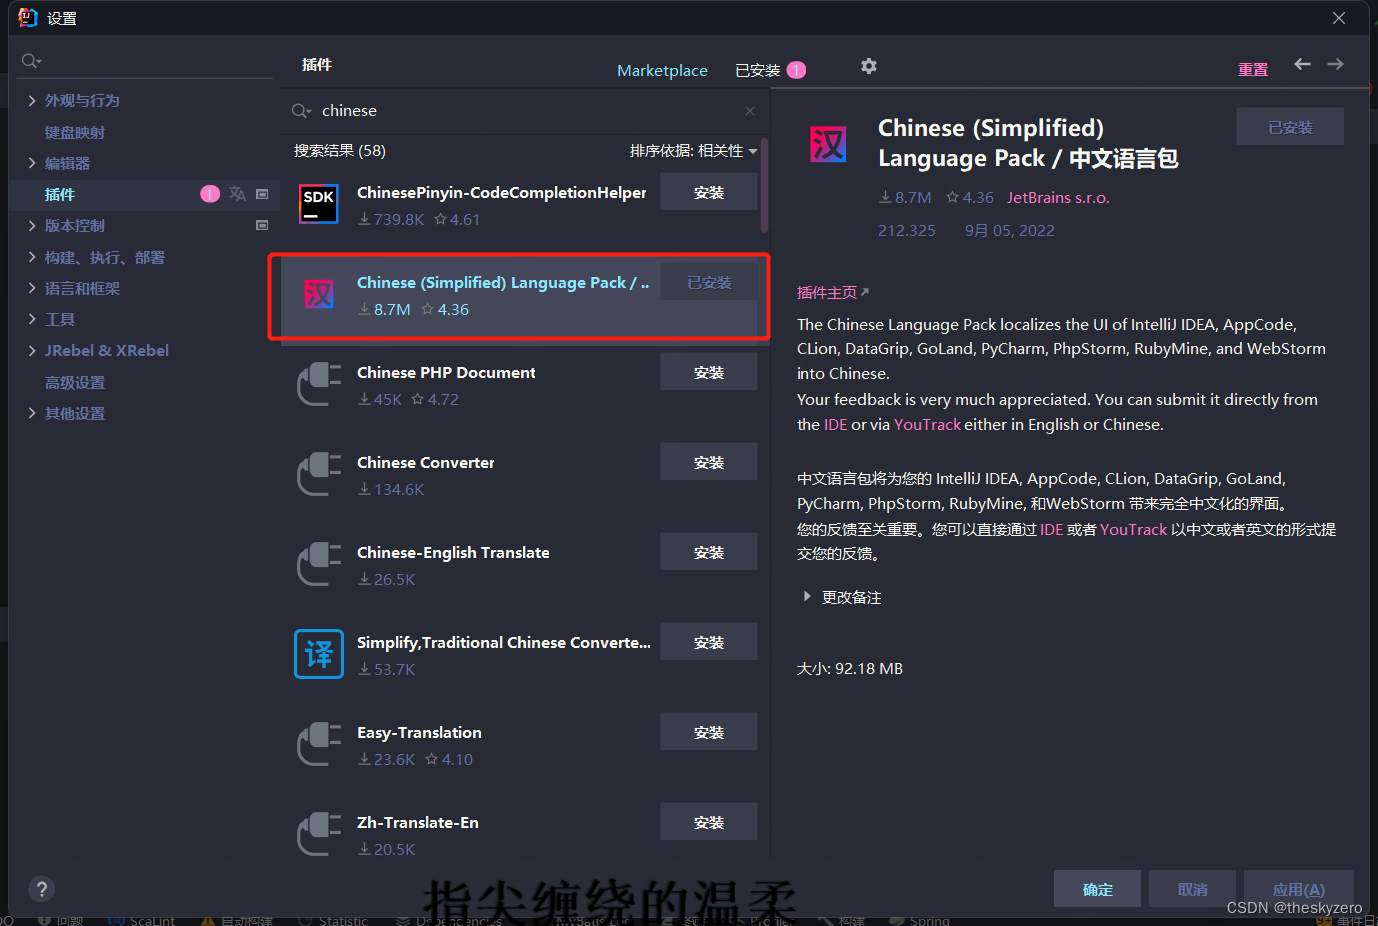1378x926 pixels.
Task: Open the first YouTrack link in English text
Action: [927, 424]
